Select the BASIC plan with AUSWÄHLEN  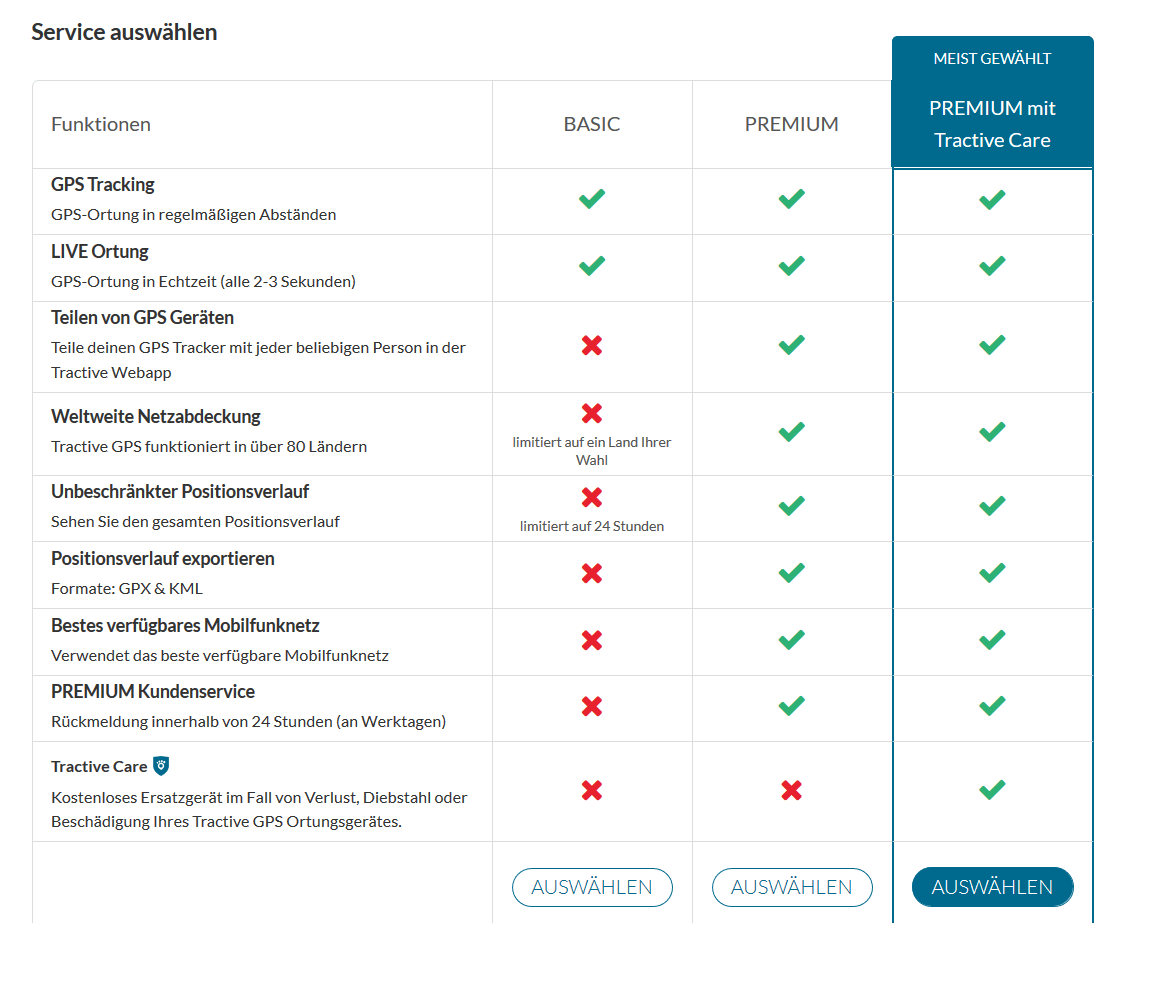point(592,887)
